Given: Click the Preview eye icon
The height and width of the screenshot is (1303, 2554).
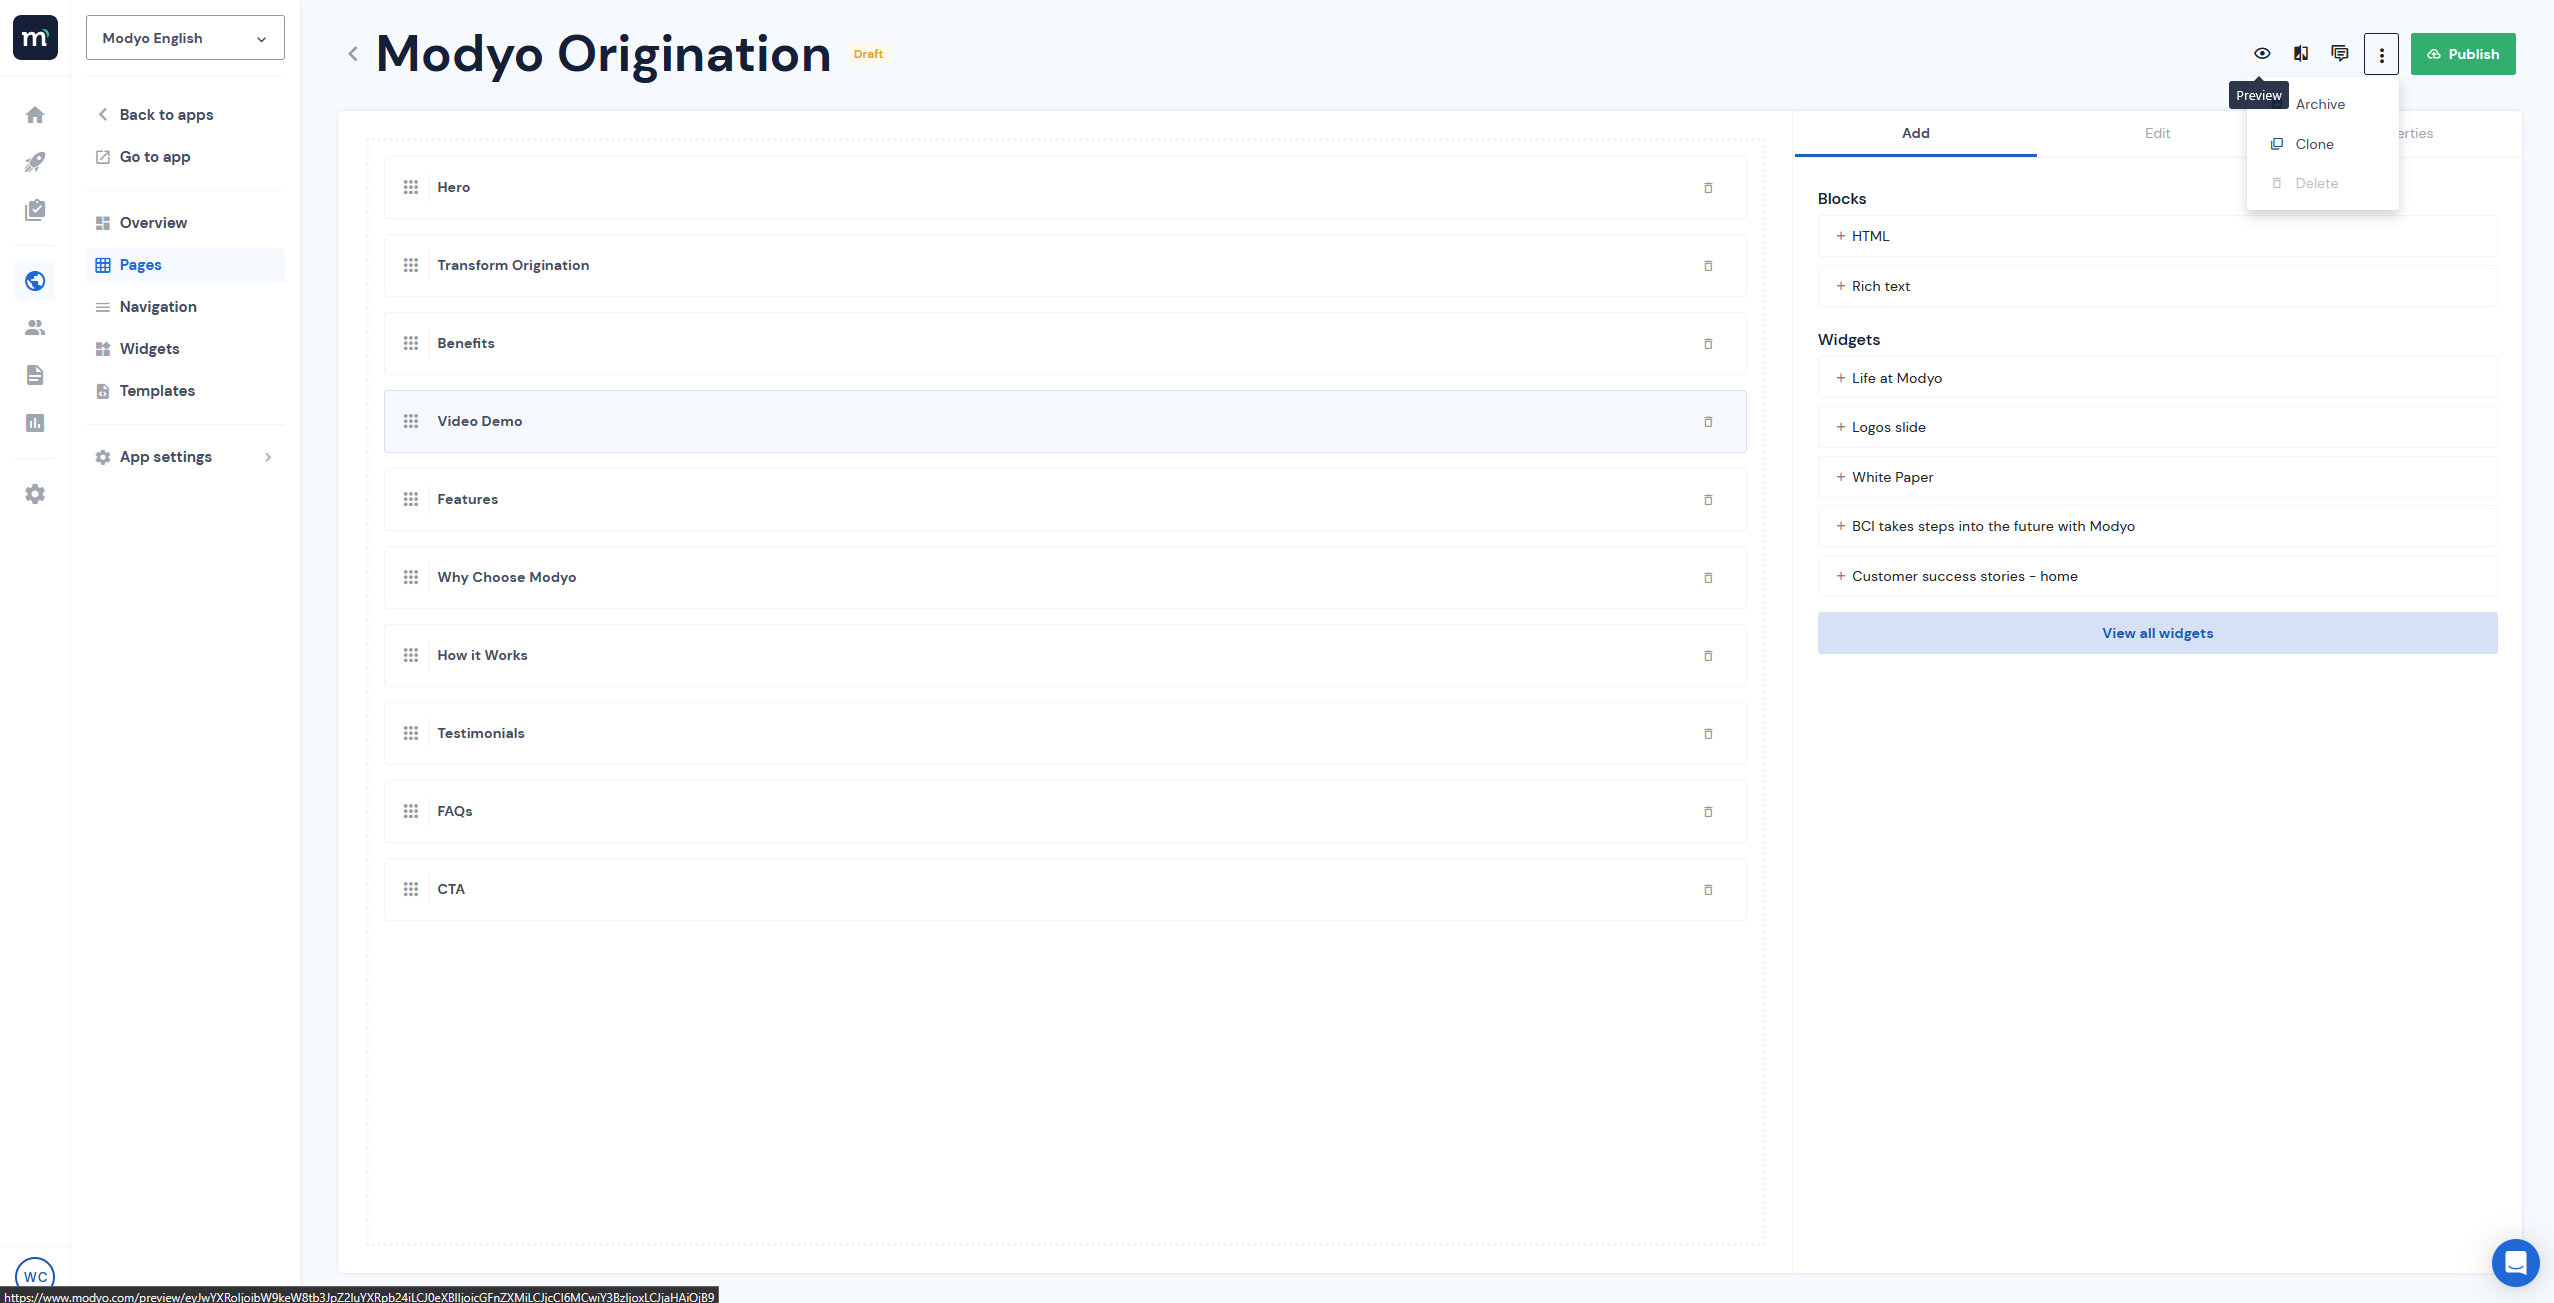Looking at the screenshot, I should [2261, 54].
